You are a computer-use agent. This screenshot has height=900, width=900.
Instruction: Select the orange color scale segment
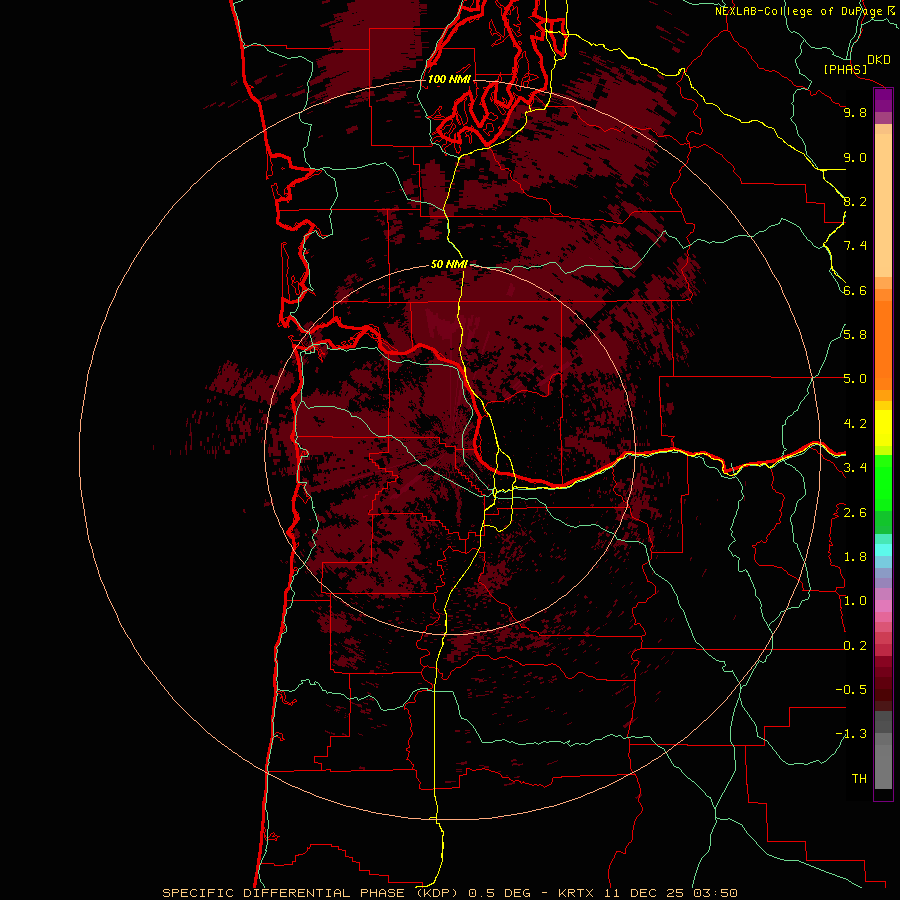click(883, 345)
